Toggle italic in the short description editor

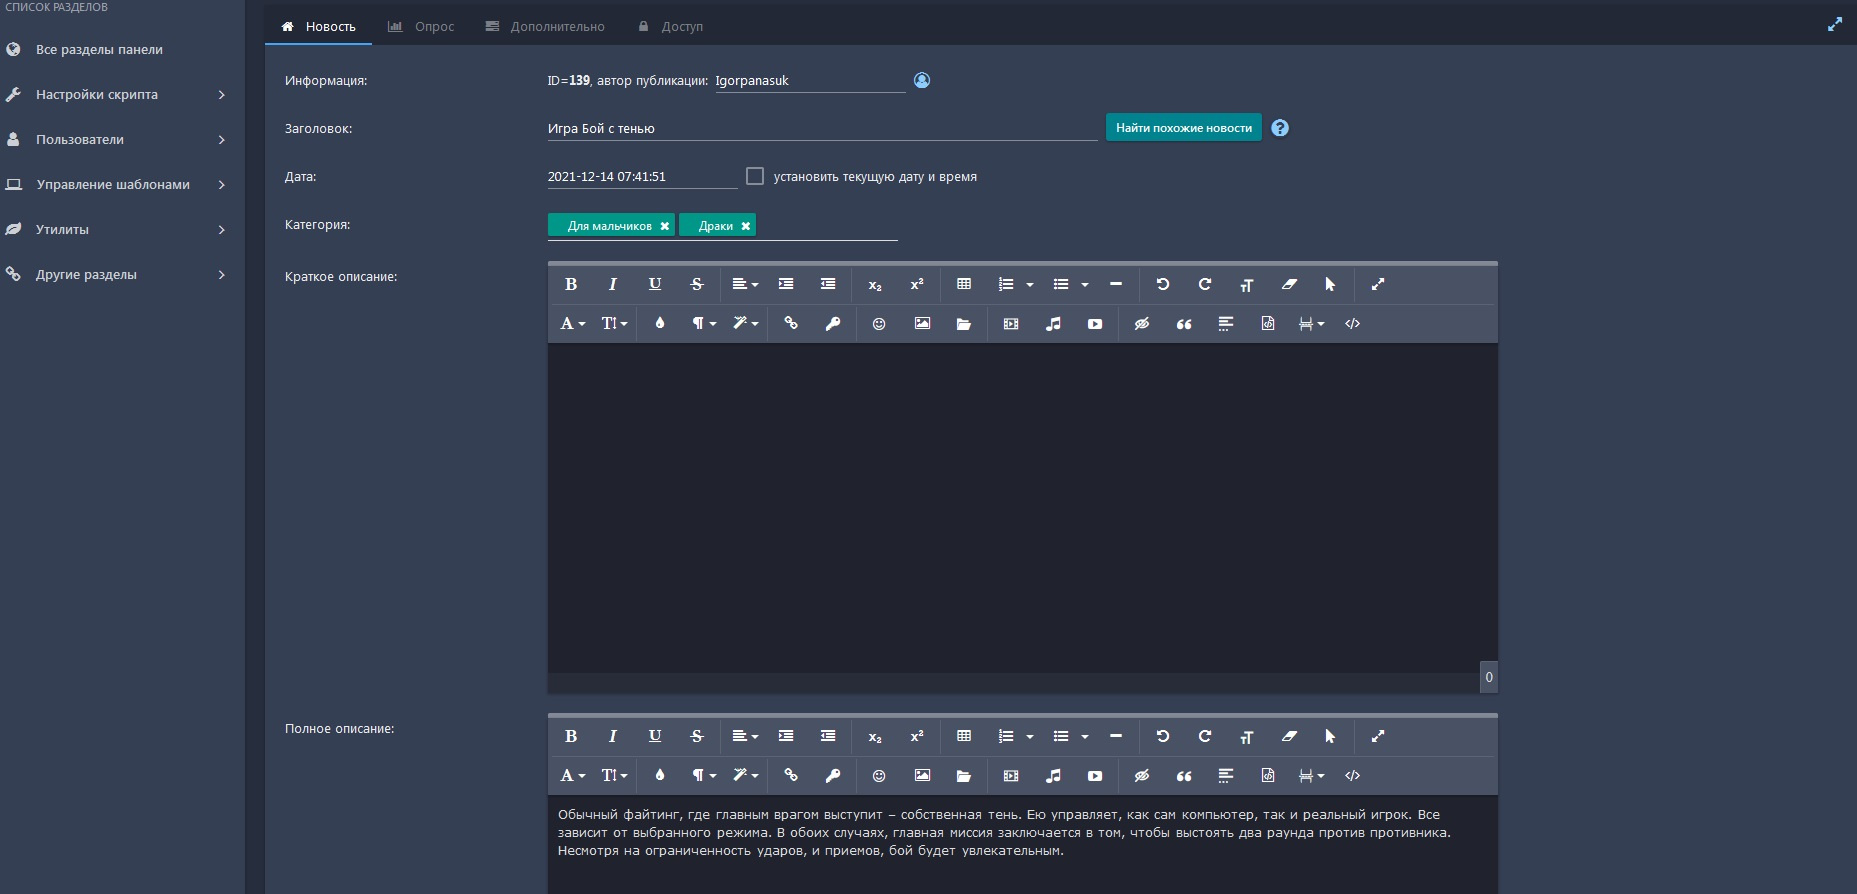613,284
